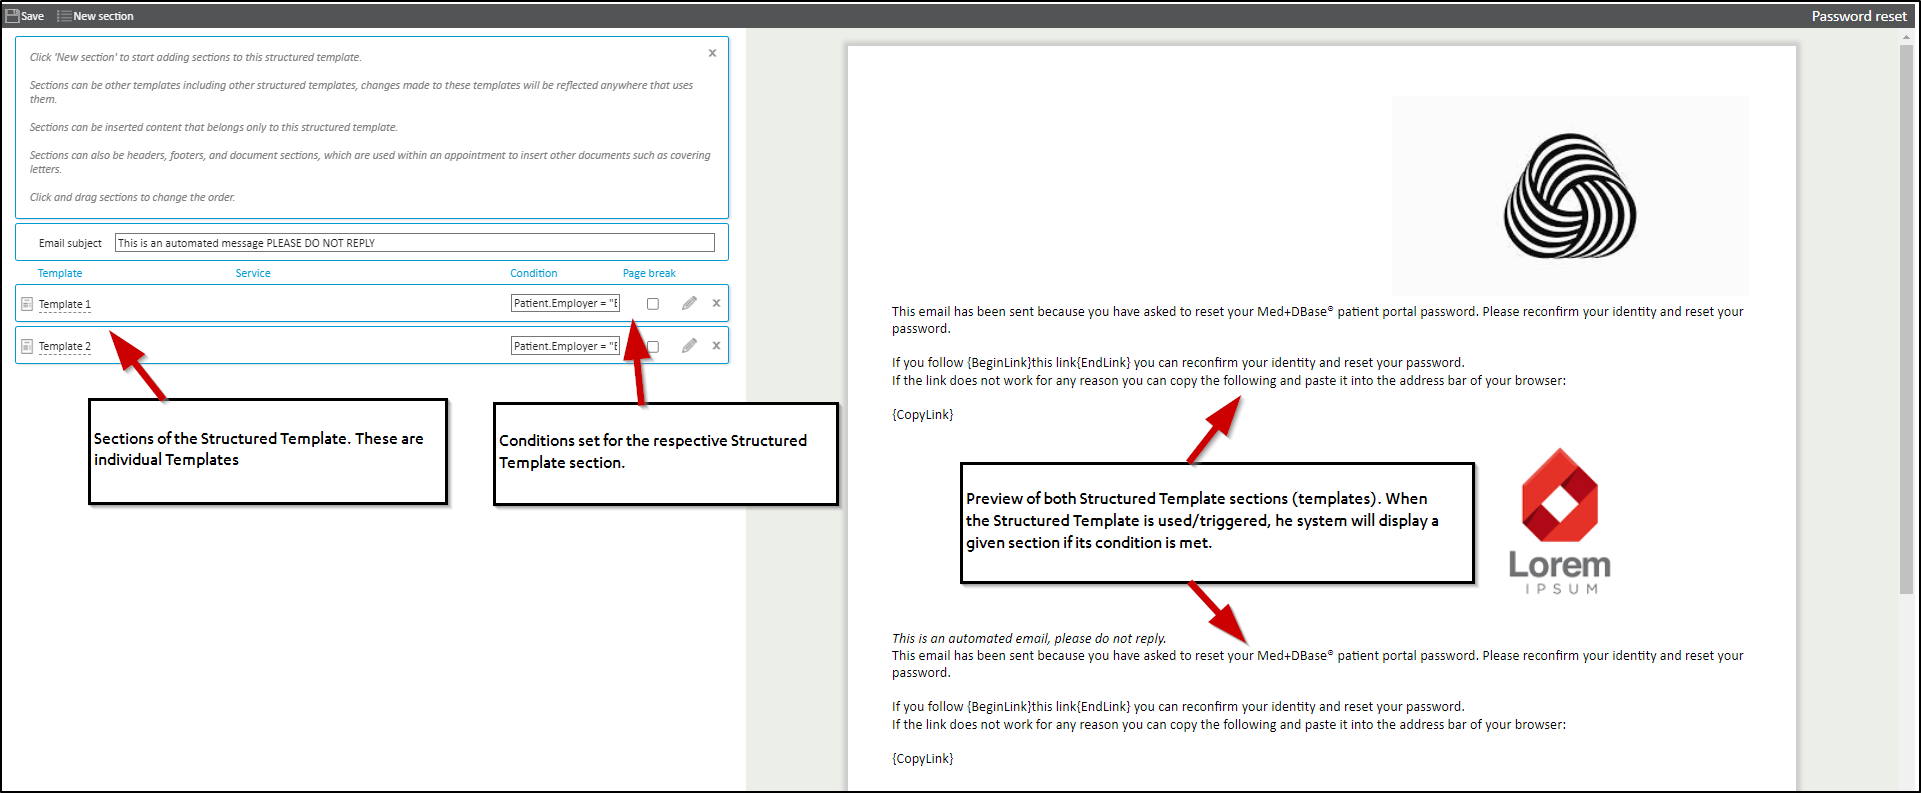
Task: Open the Template 2 link
Action: (x=65, y=346)
